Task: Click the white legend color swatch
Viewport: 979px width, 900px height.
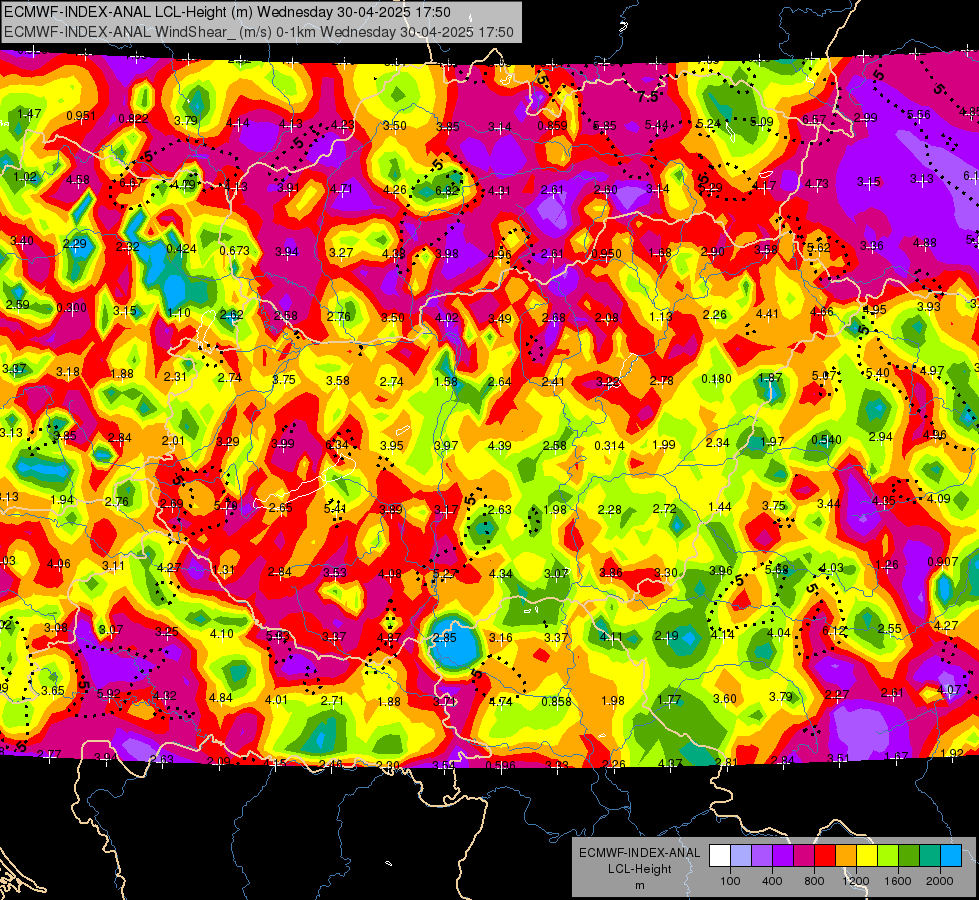Action: (x=720, y=856)
